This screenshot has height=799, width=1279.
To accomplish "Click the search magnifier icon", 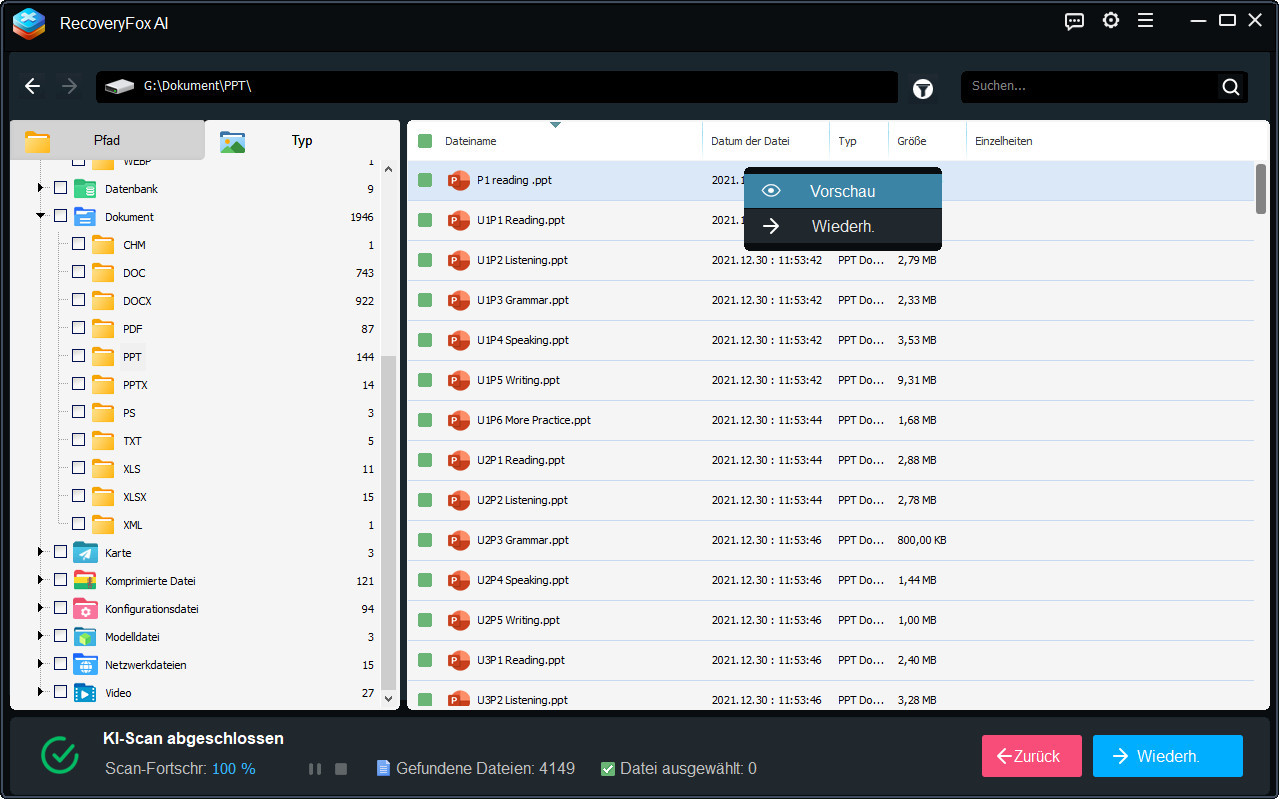I will (1231, 87).
